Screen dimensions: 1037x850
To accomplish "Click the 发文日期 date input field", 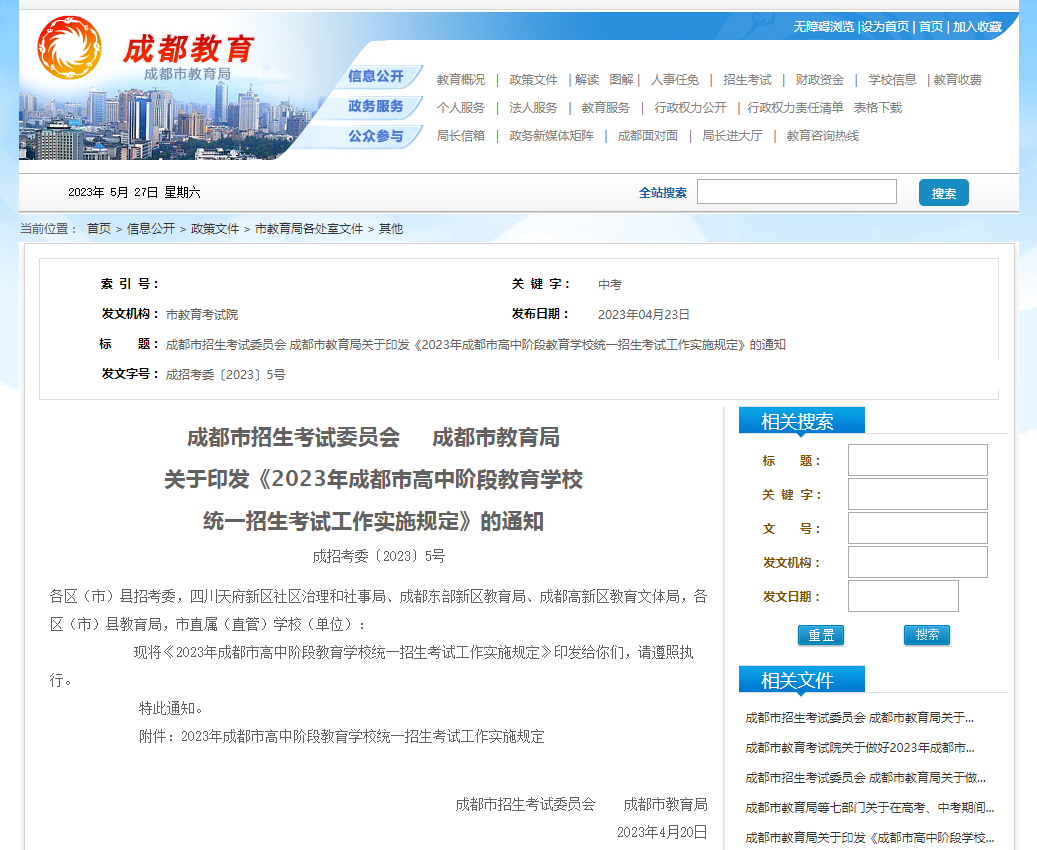I will click(903, 596).
